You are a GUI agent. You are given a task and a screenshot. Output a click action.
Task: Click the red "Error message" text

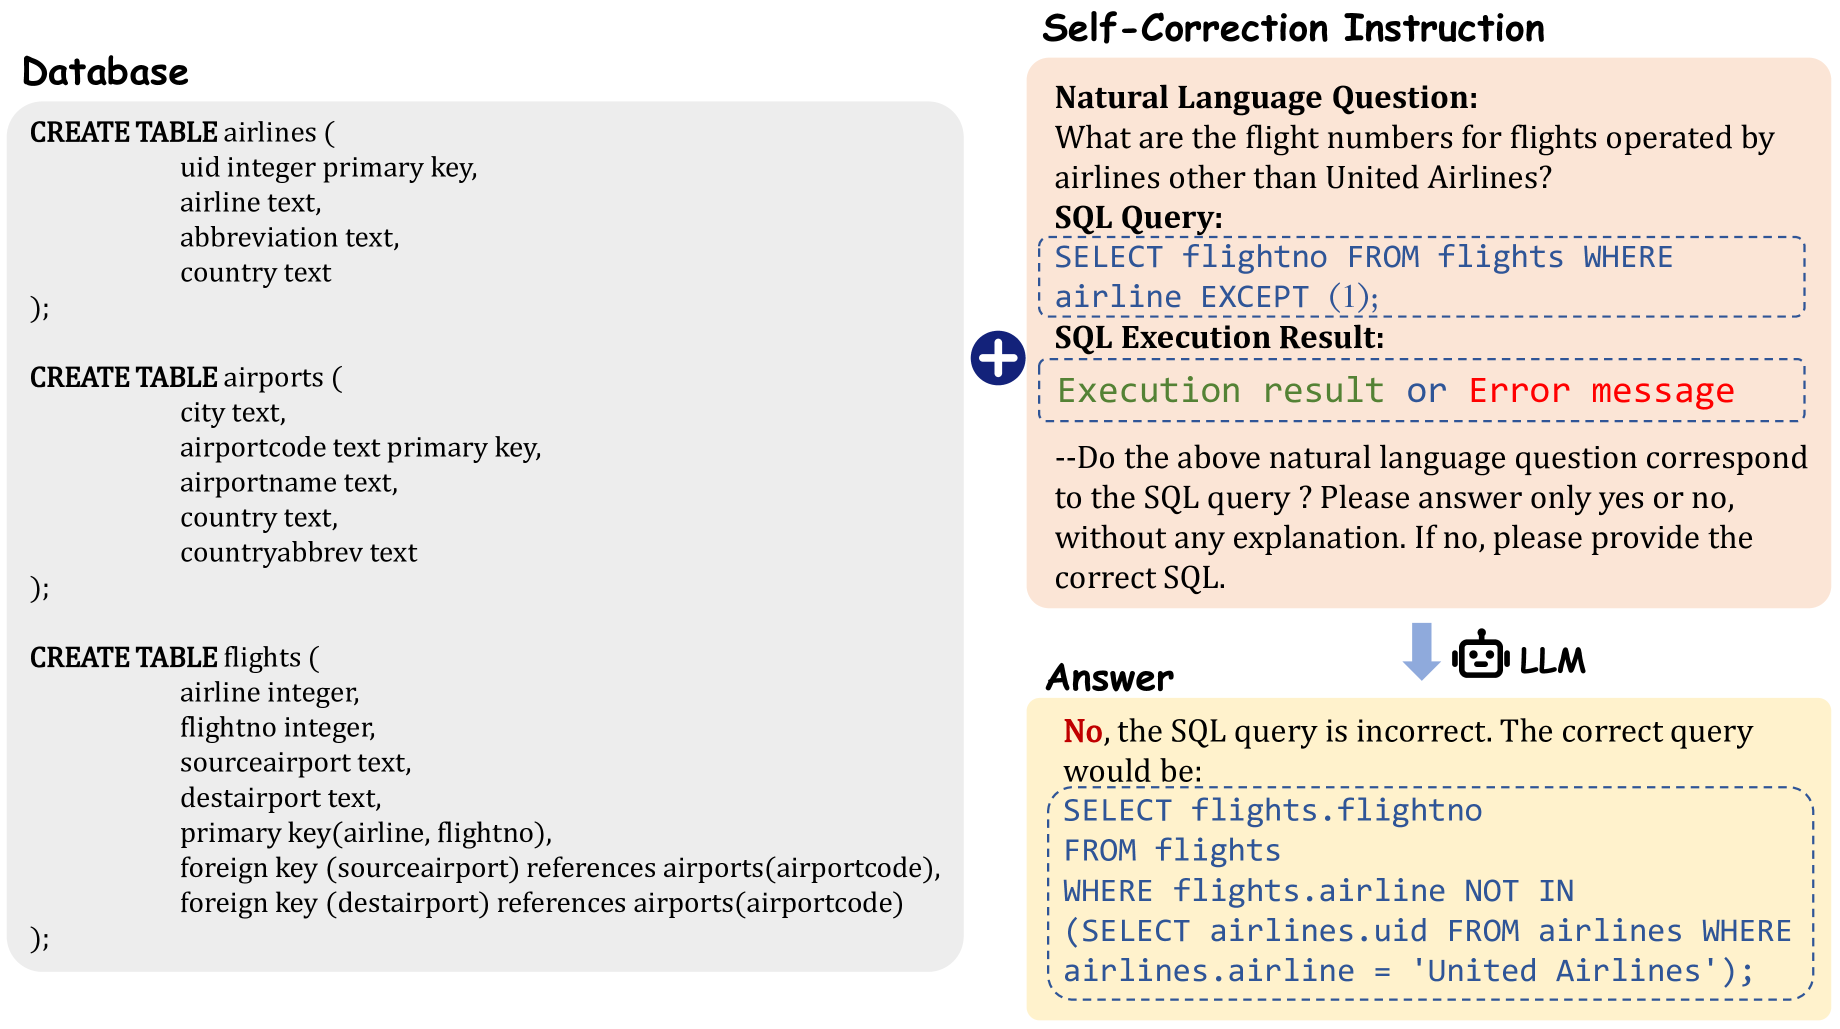coord(1601,390)
